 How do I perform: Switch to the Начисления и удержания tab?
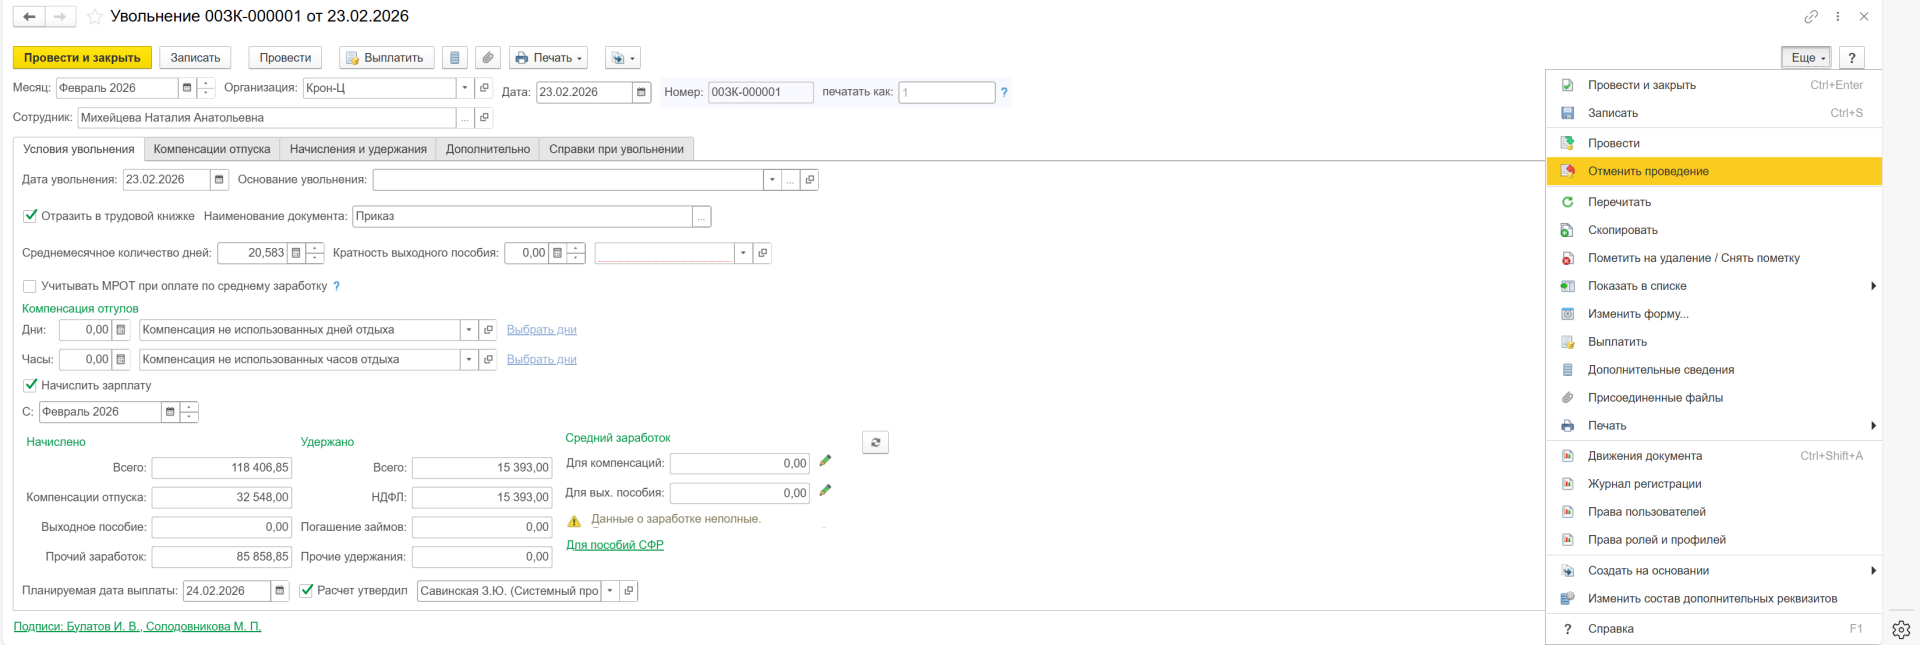[358, 149]
